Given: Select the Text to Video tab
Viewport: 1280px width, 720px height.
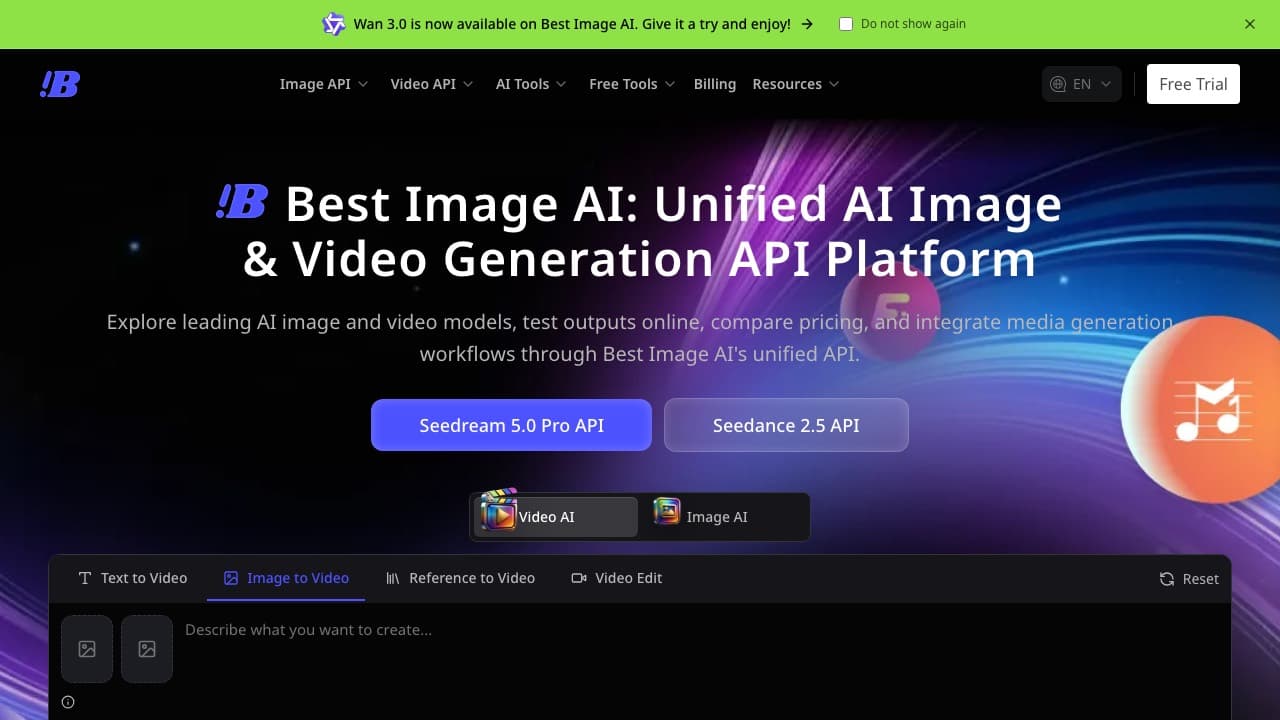Looking at the screenshot, I should tap(132, 578).
